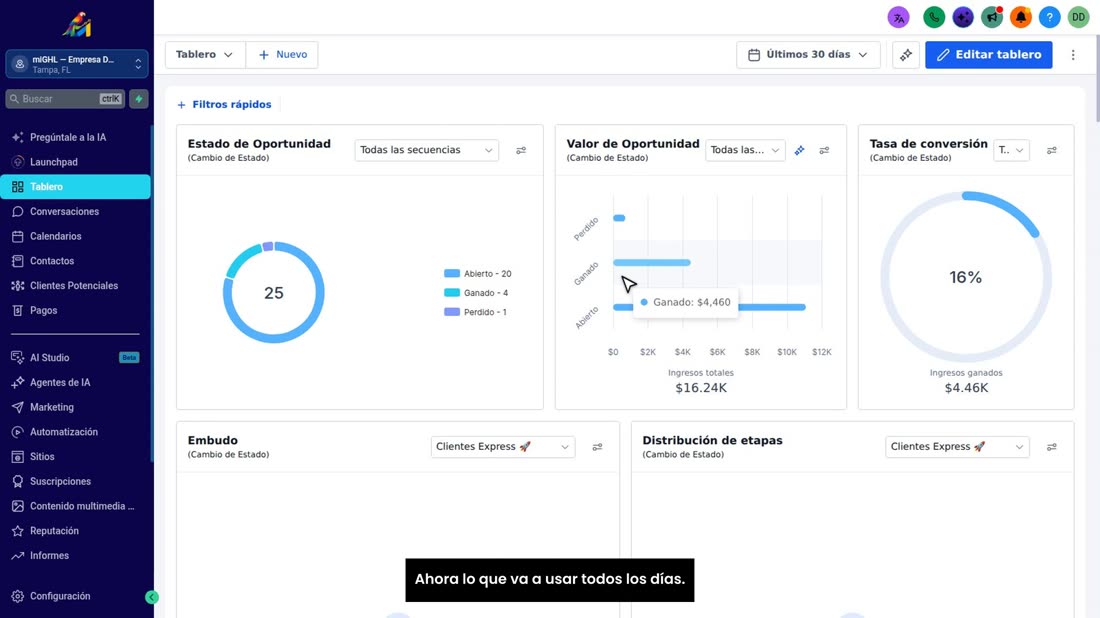Click the green lightning quick actions button

pyautogui.click(x=139, y=99)
